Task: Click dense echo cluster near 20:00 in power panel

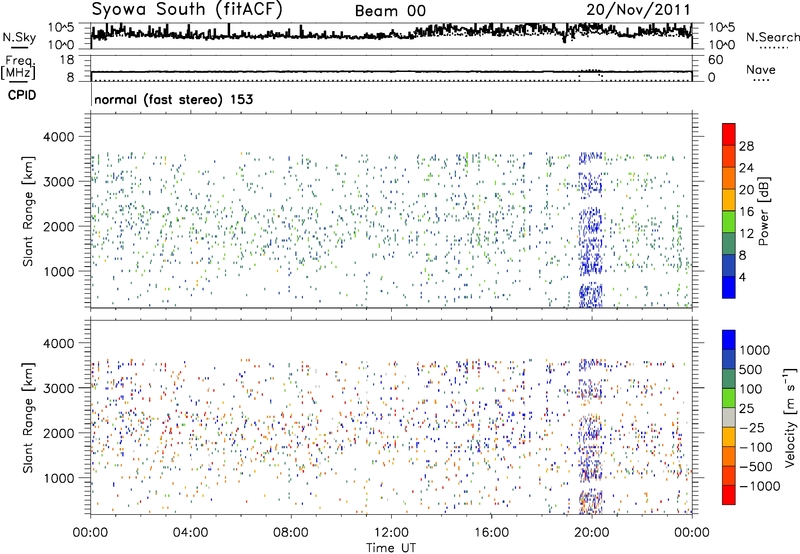Action: [591, 230]
